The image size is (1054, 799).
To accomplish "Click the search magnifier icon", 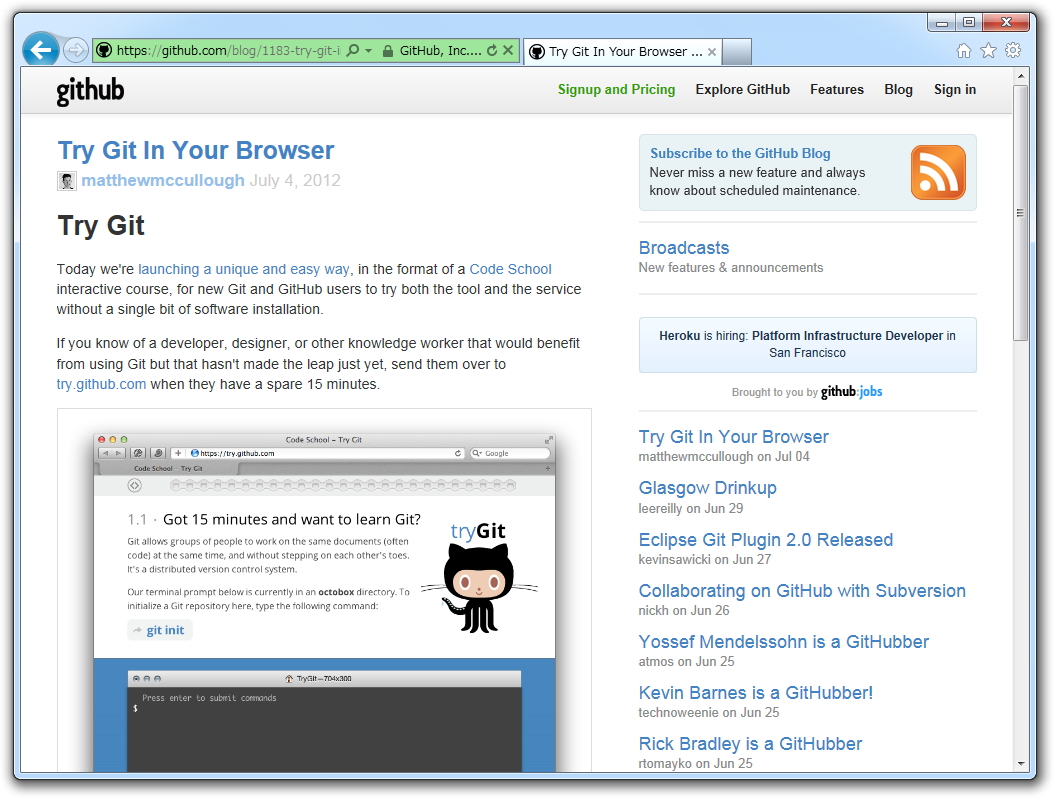I will coord(352,51).
